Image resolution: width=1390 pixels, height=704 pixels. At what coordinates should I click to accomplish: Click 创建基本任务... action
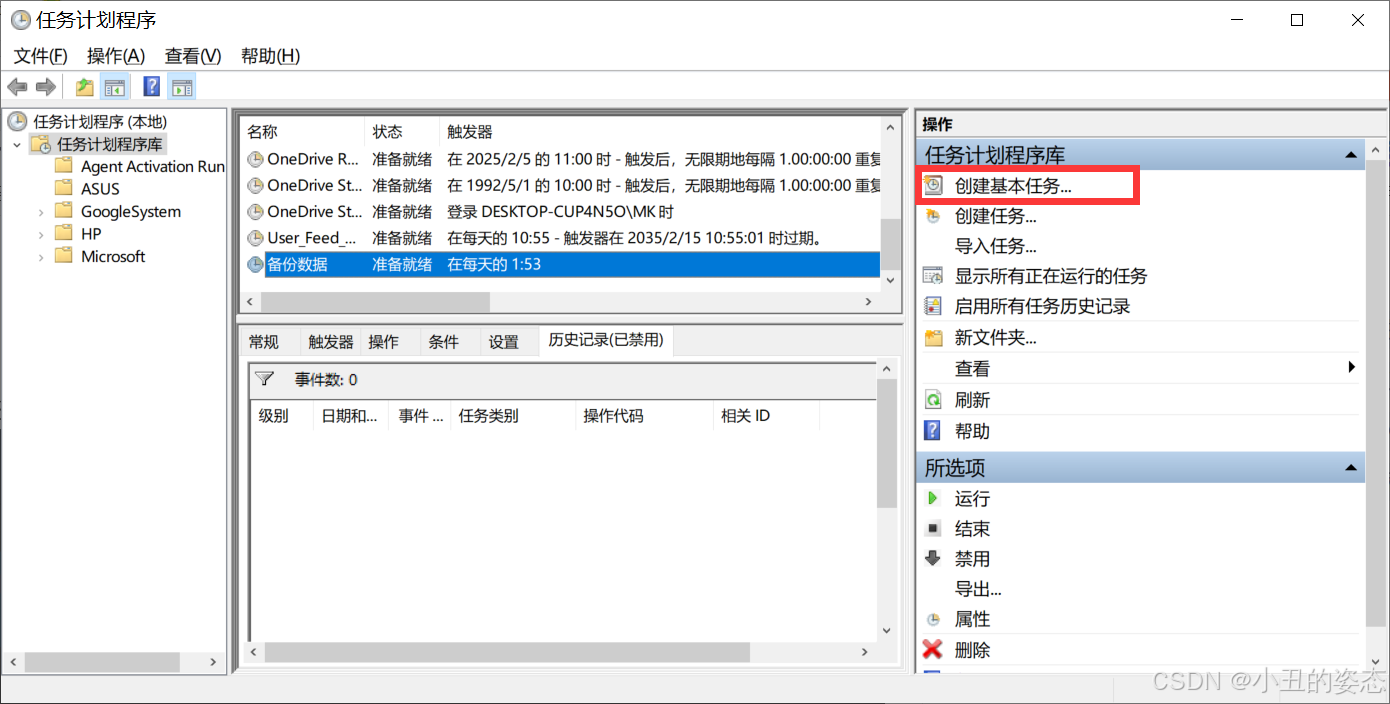click(1013, 186)
